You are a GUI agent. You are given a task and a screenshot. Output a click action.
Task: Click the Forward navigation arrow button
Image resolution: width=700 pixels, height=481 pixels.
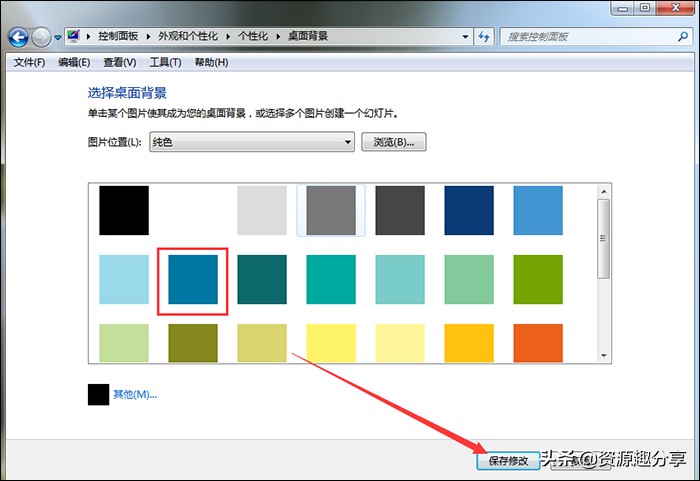pyautogui.click(x=42, y=37)
